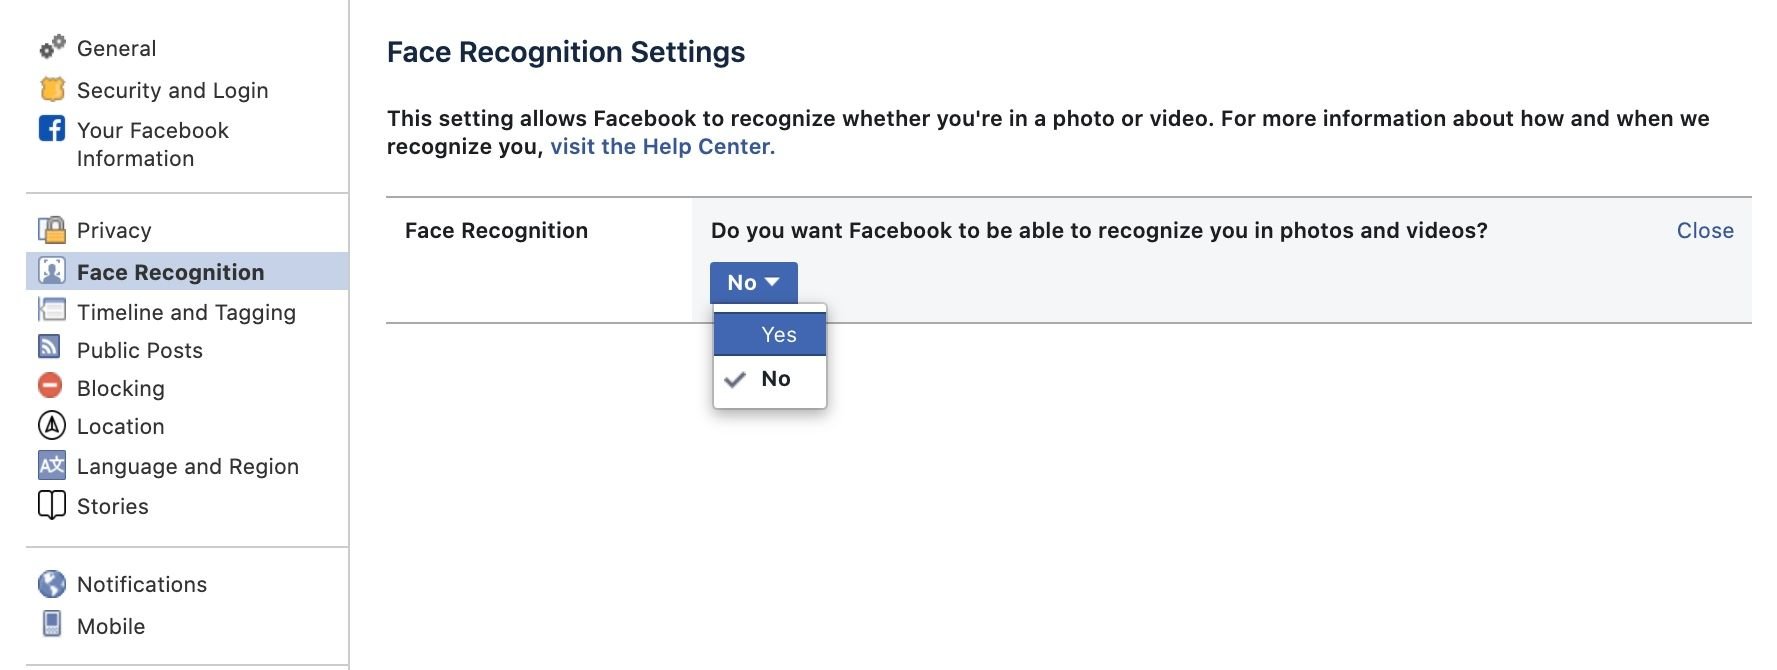This screenshot has height=670, width=1777.
Task: Click the Timeline and Tagging icon
Action: coord(52,311)
